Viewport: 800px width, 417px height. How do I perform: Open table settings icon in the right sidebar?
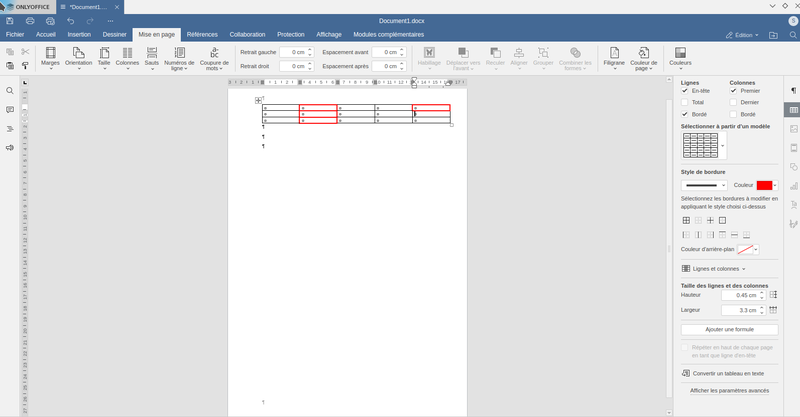[x=793, y=109]
